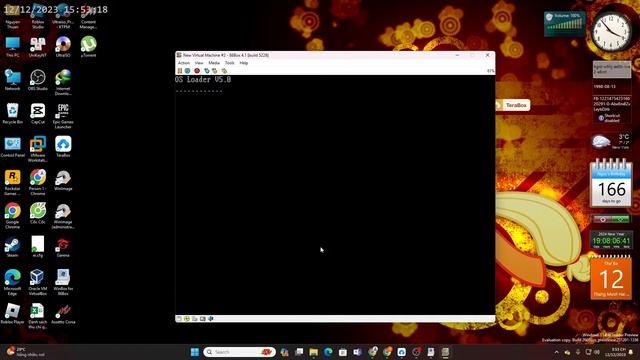The width and height of the screenshot is (640, 360).
Task: Select the Excel file Danh sách on desktop
Action: (x=38, y=316)
